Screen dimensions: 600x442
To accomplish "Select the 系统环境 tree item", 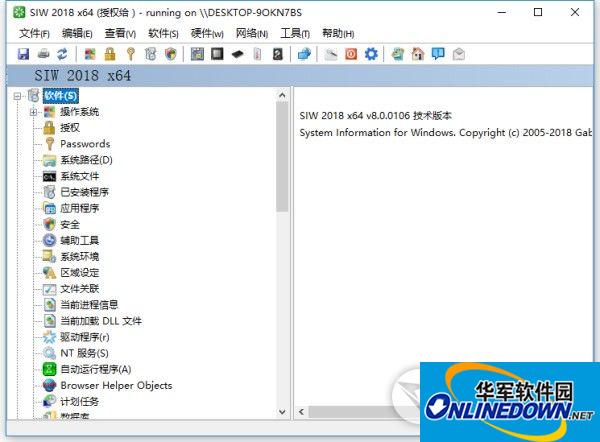I will tap(80, 256).
